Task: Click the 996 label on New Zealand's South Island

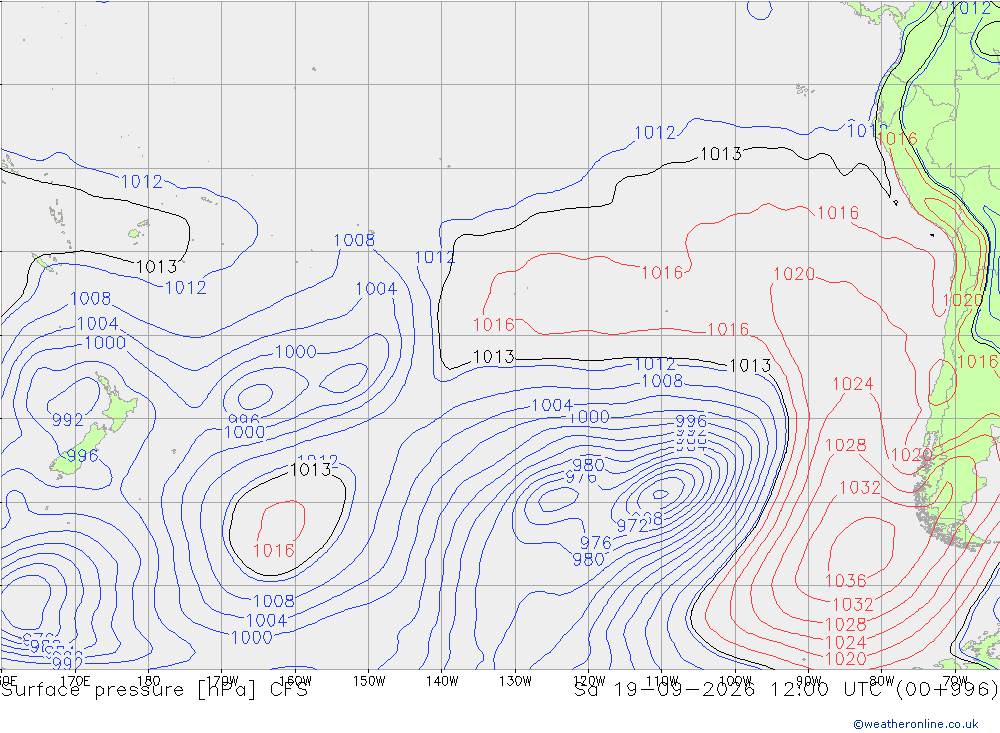Action: (83, 455)
